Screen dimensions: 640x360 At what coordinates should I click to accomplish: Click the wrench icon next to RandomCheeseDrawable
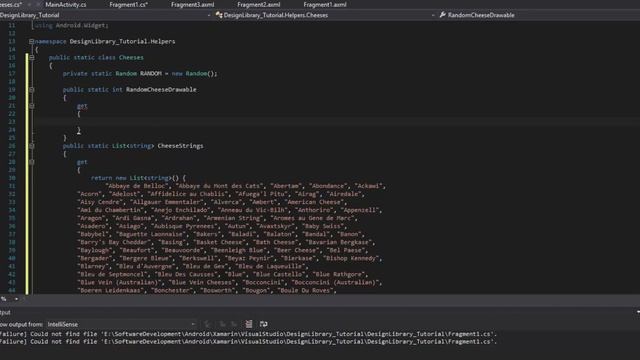coord(442,15)
